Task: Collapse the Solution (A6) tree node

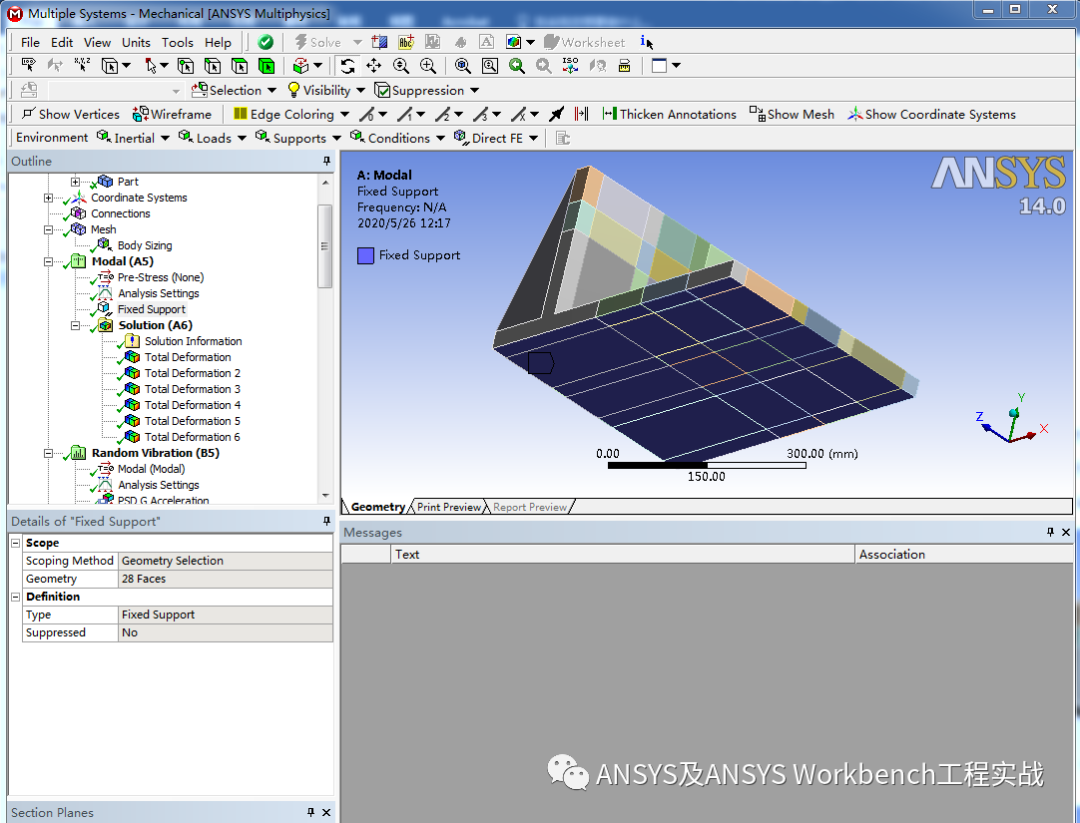Action: click(75, 326)
